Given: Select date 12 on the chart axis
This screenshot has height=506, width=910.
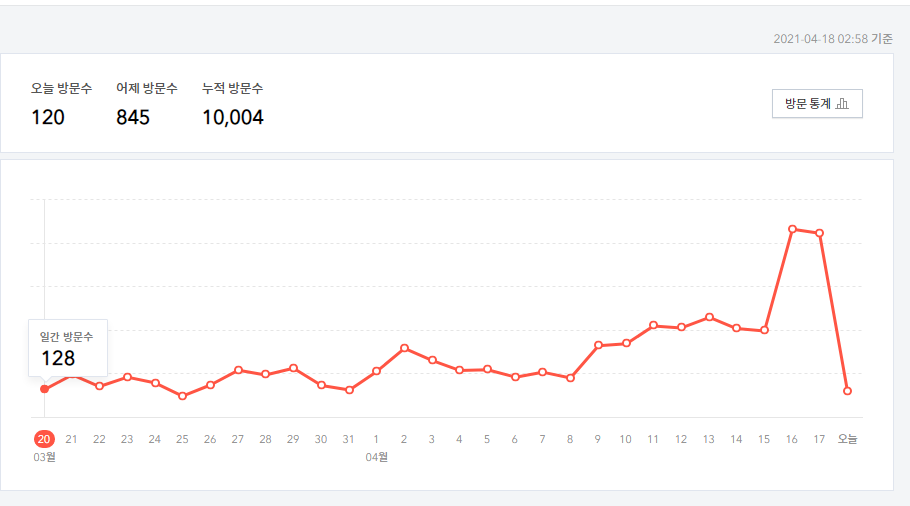Looking at the screenshot, I should click(x=681, y=439).
